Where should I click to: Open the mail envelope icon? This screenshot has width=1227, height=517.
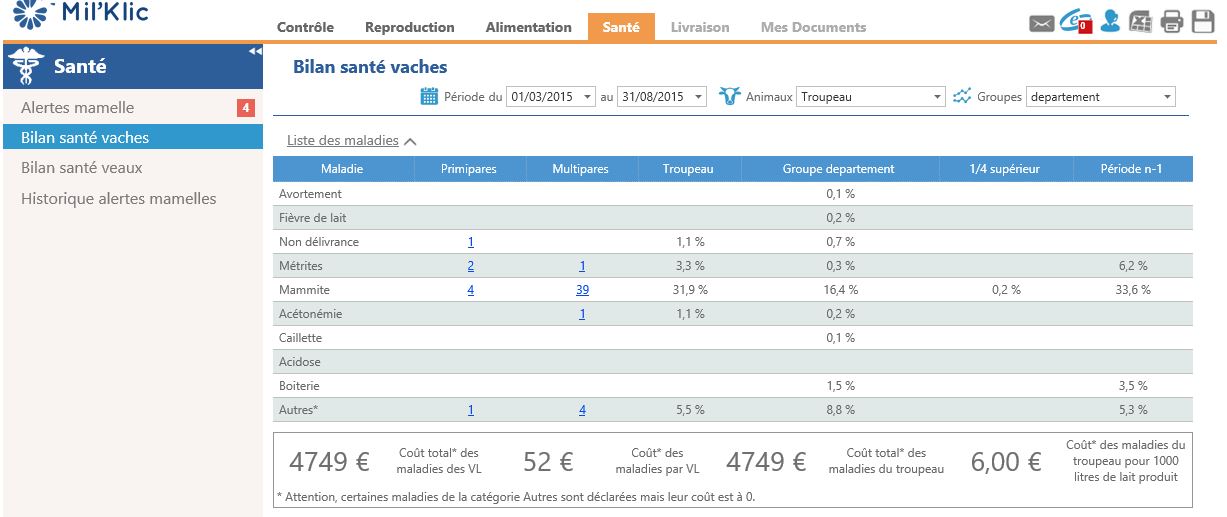(x=1041, y=22)
